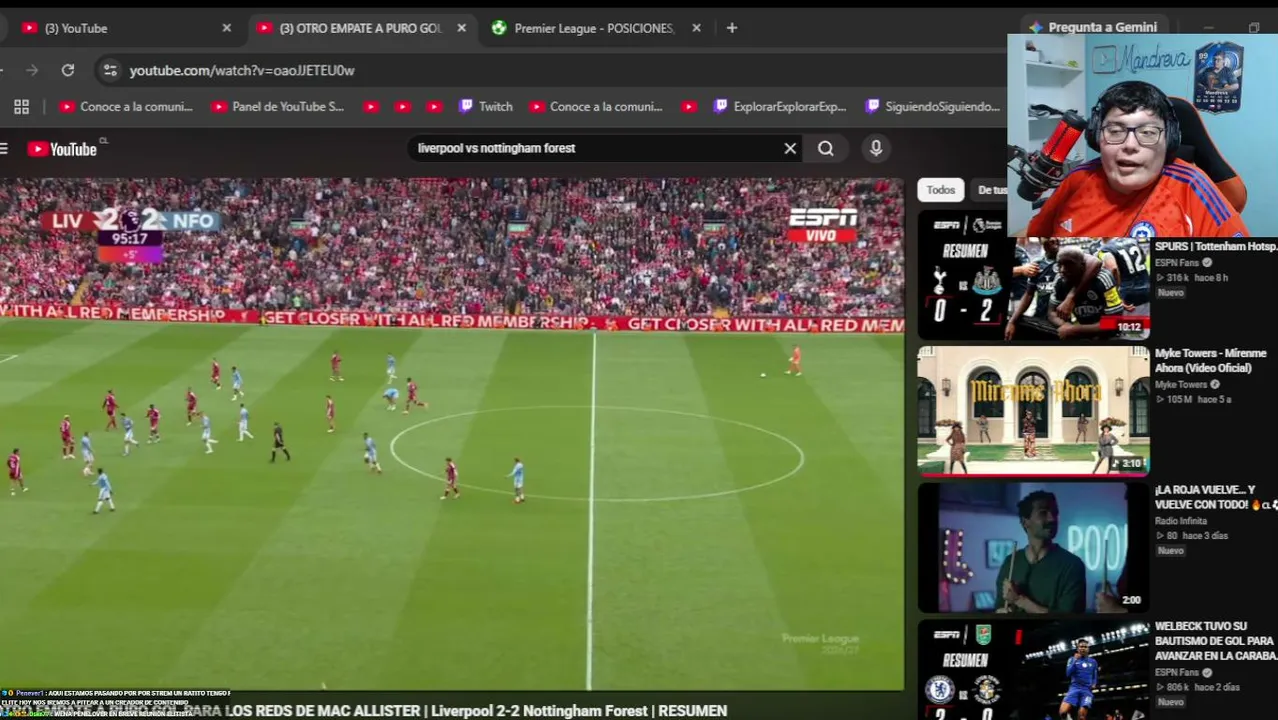The height and width of the screenshot is (720, 1278).
Task: Open 'Conoce a la comuni...' bookmark after Twitch
Action: pyautogui.click(x=596, y=106)
